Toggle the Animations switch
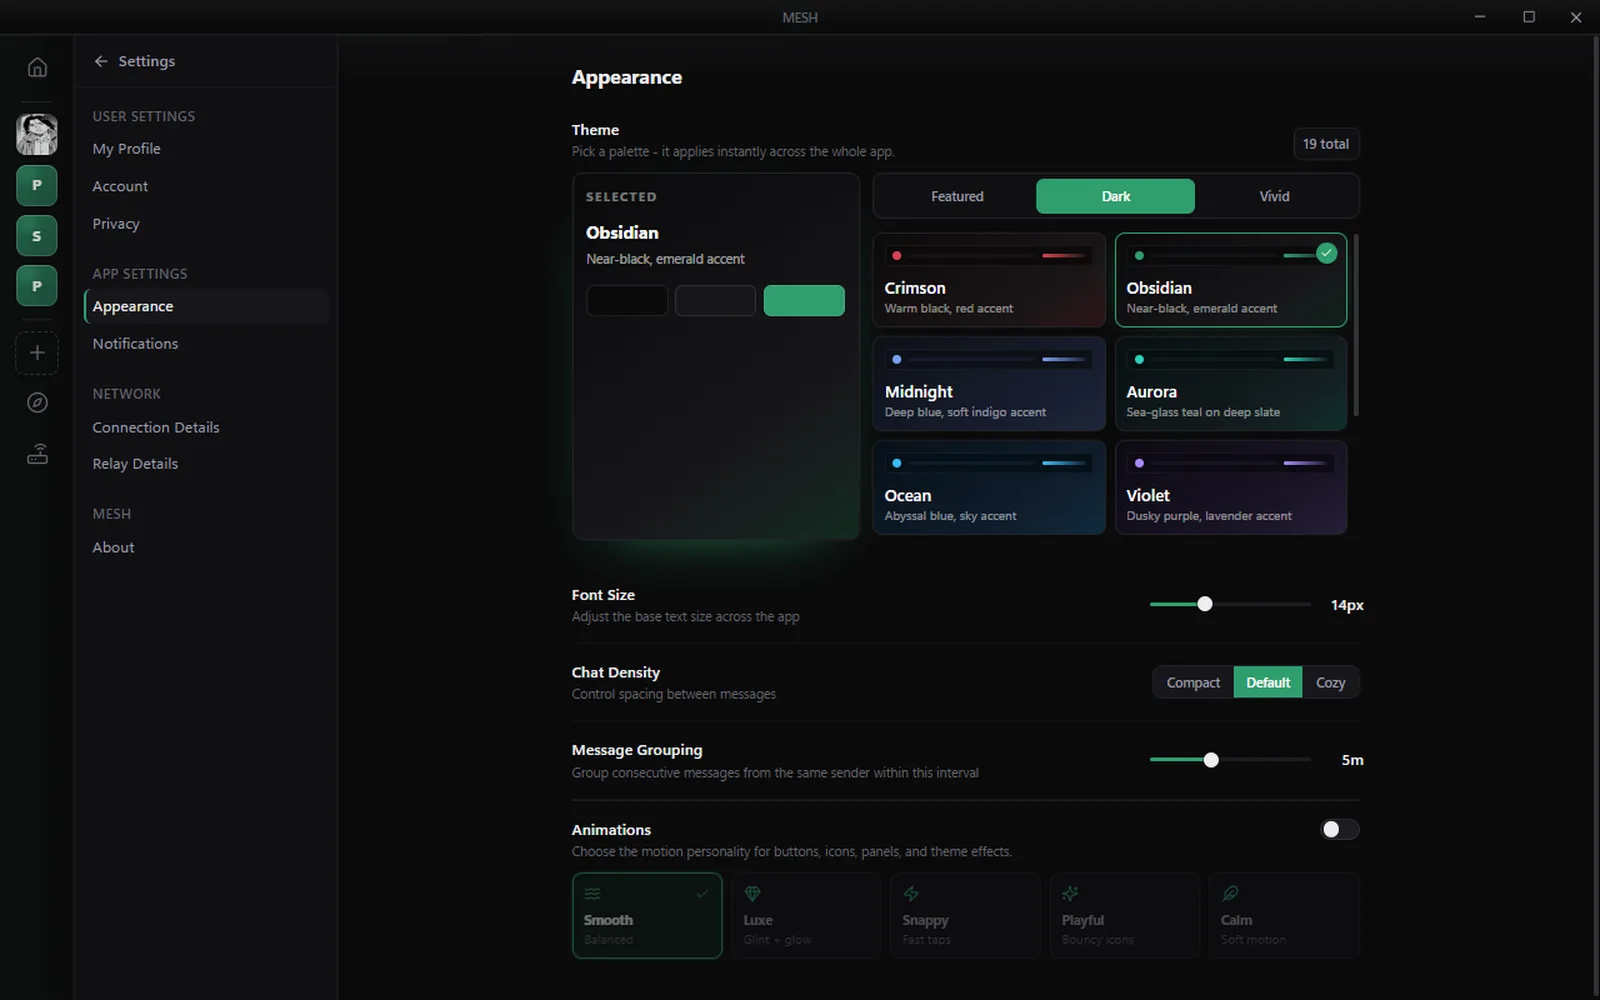The height and width of the screenshot is (1000, 1600). pyautogui.click(x=1339, y=829)
